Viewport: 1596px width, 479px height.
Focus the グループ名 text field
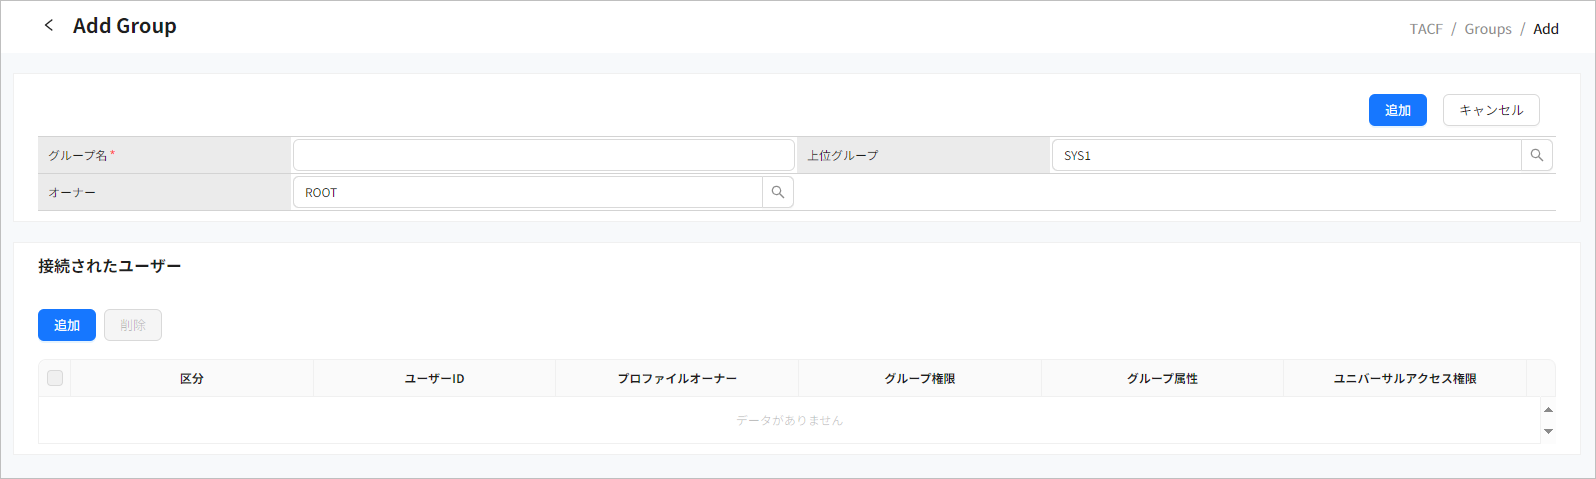tap(543, 156)
